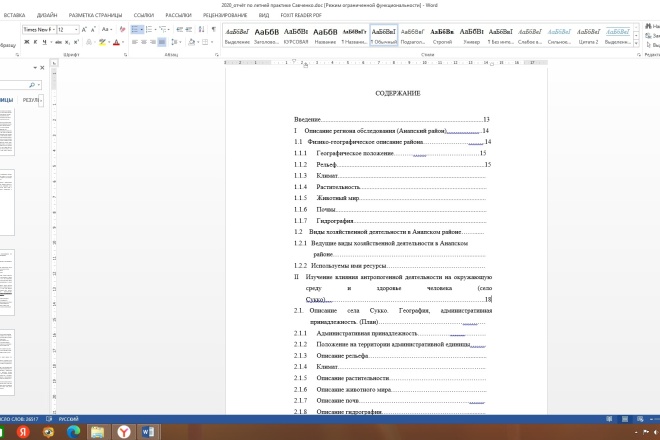The height and width of the screenshot is (440, 660).
Task: Open FOXIT READER PDF tab
Action: [x=301, y=15]
